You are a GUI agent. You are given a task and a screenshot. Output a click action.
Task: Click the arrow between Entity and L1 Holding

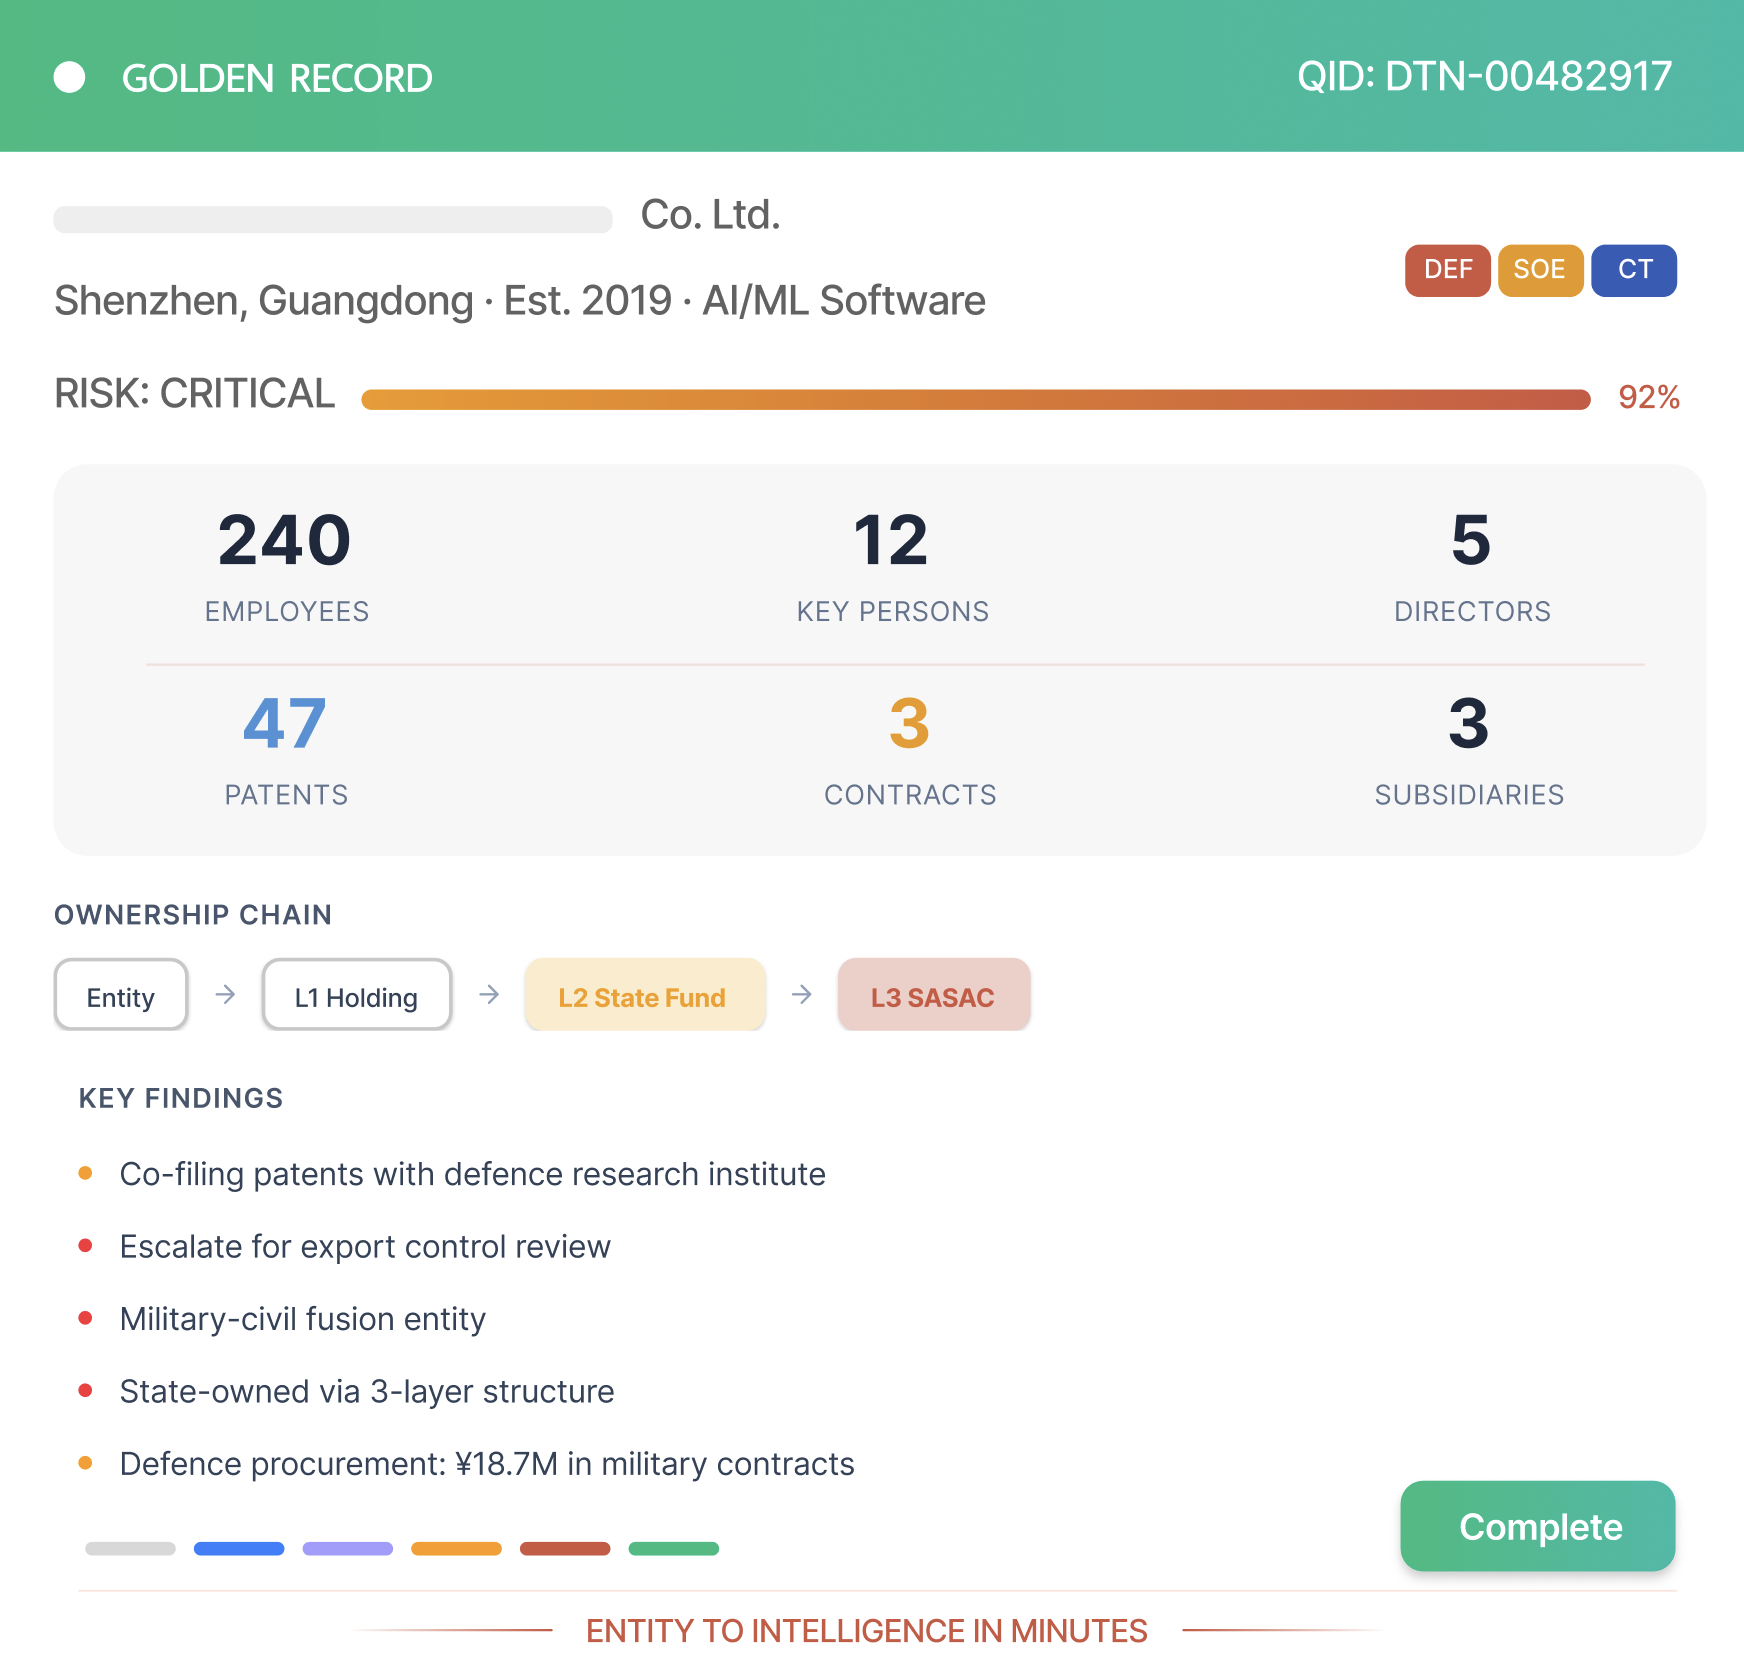coord(226,994)
